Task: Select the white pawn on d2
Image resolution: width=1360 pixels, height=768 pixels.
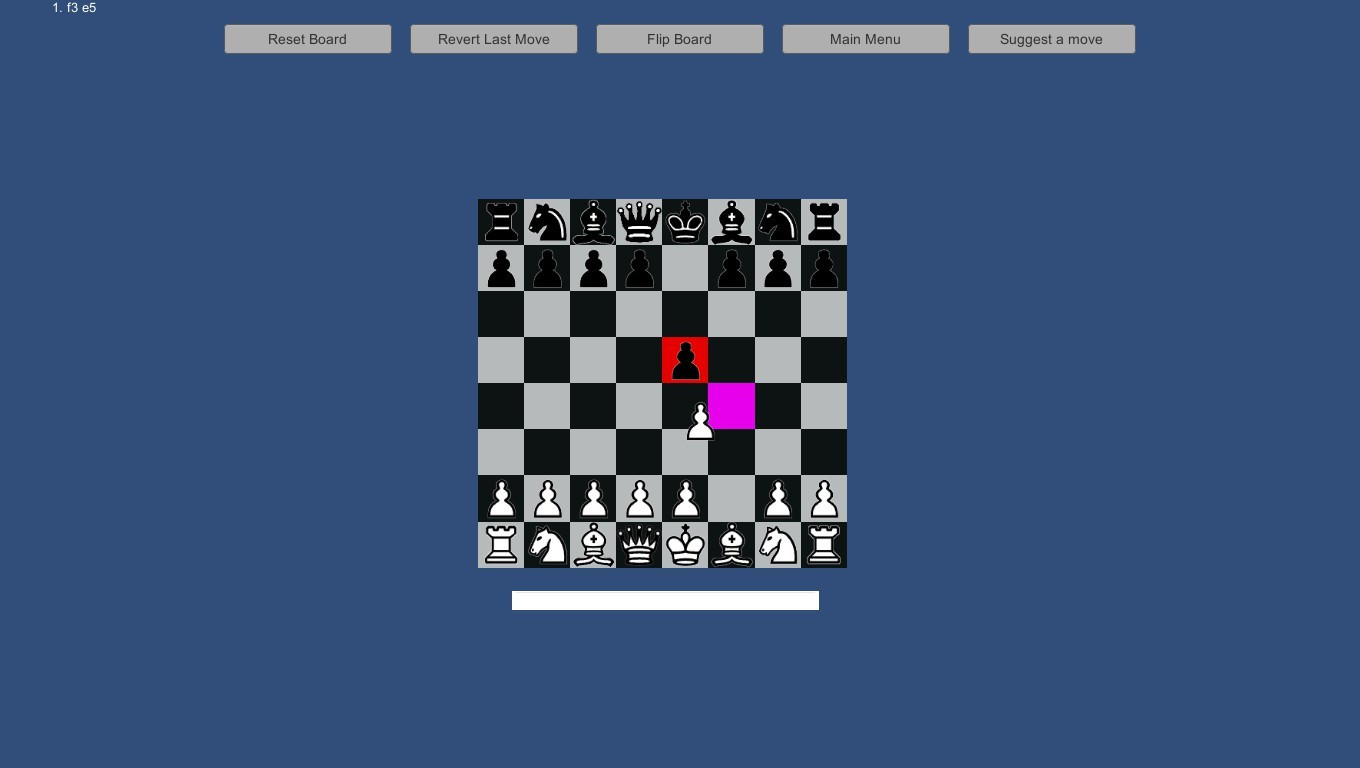Action: pos(639,499)
